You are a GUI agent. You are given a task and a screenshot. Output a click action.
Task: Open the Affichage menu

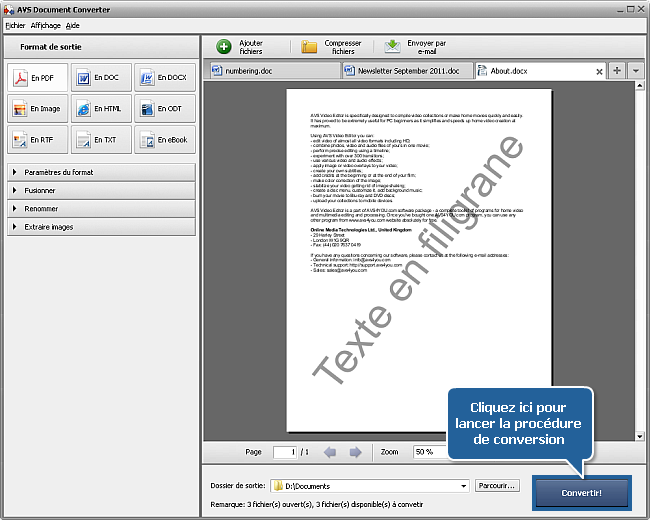click(x=46, y=25)
